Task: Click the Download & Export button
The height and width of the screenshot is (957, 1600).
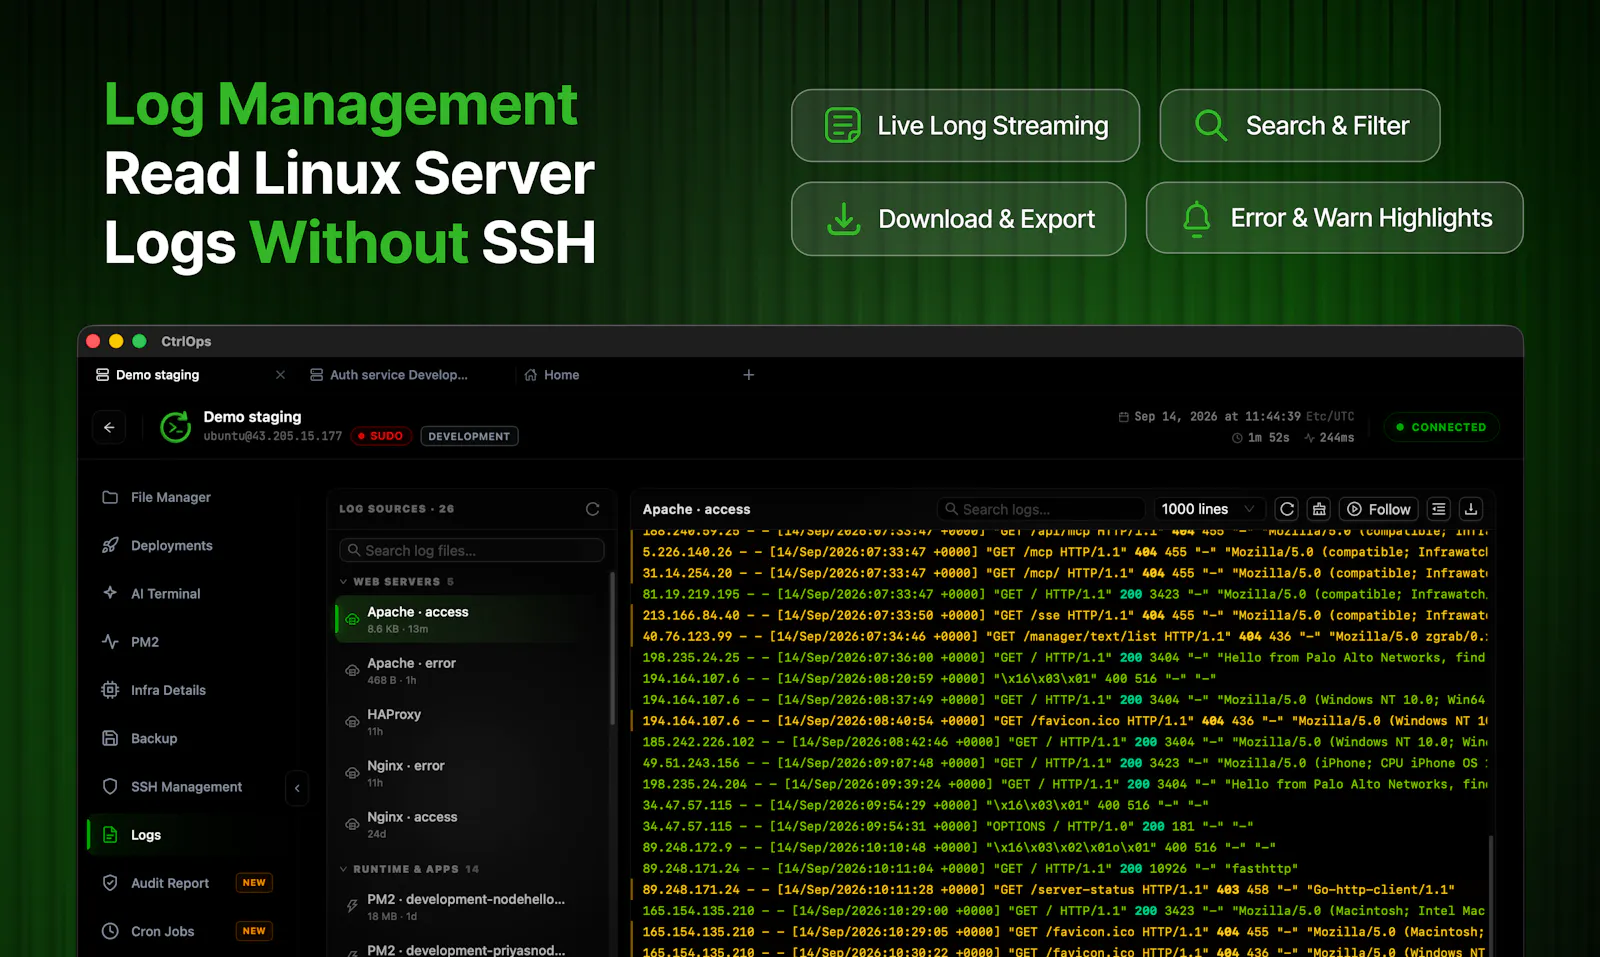Action: (959, 219)
